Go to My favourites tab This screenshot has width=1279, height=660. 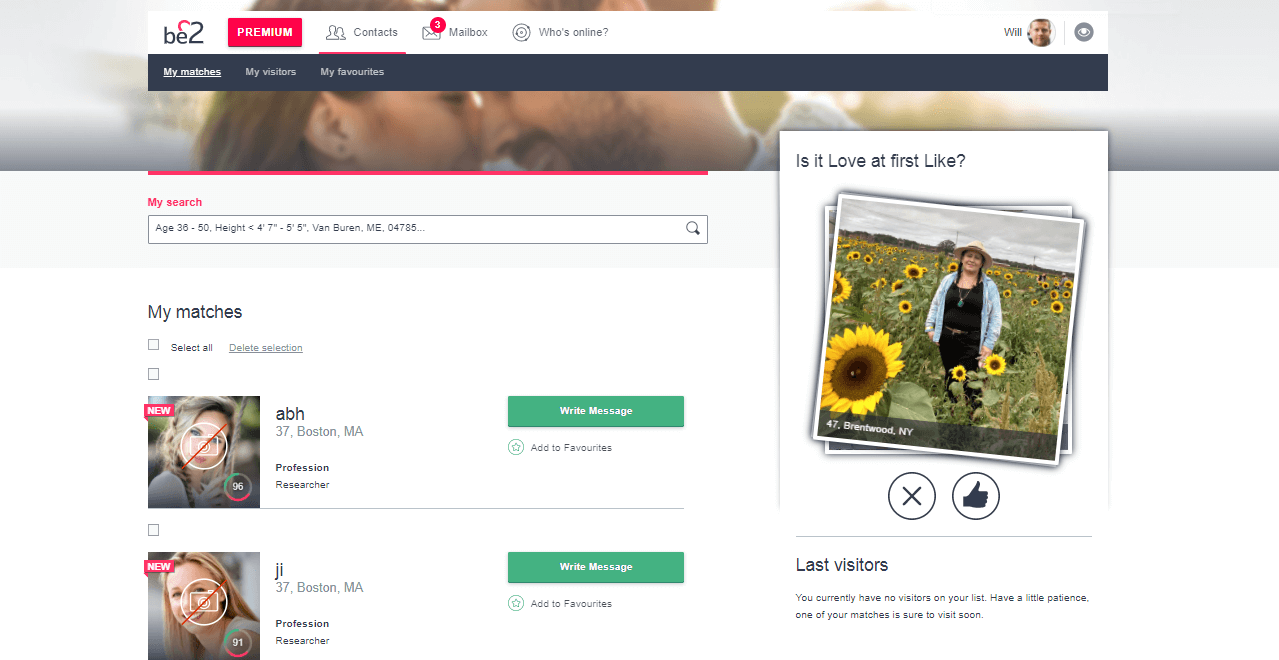pyautogui.click(x=352, y=72)
